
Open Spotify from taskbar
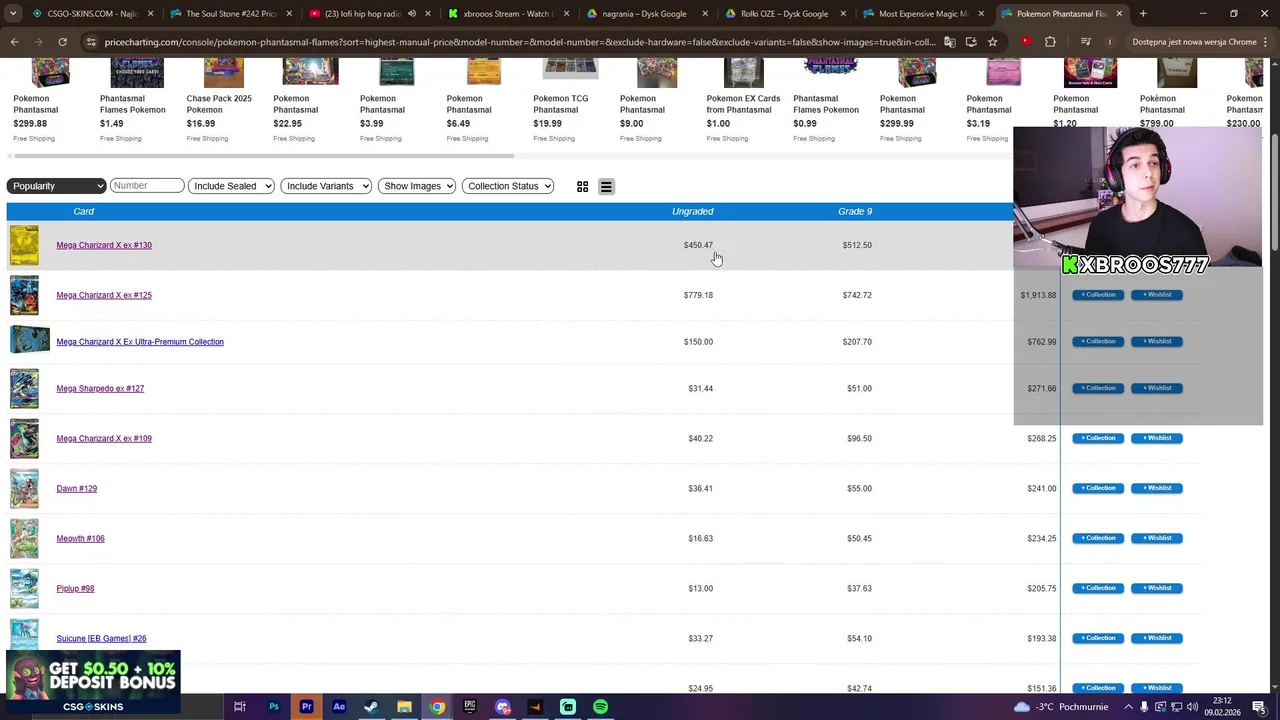point(600,707)
